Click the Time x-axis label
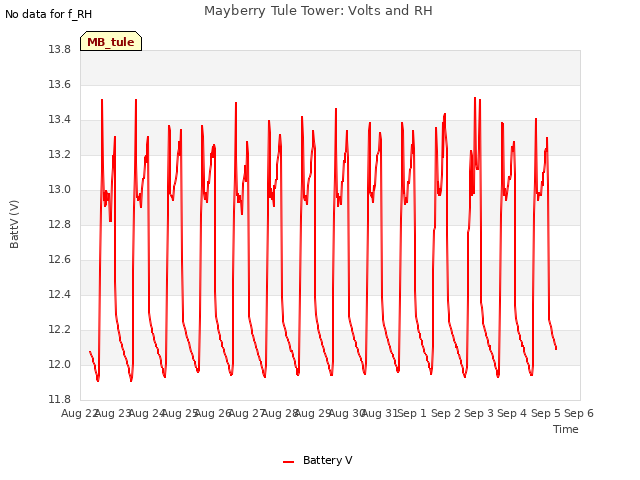This screenshot has width=640, height=480. [x=566, y=429]
